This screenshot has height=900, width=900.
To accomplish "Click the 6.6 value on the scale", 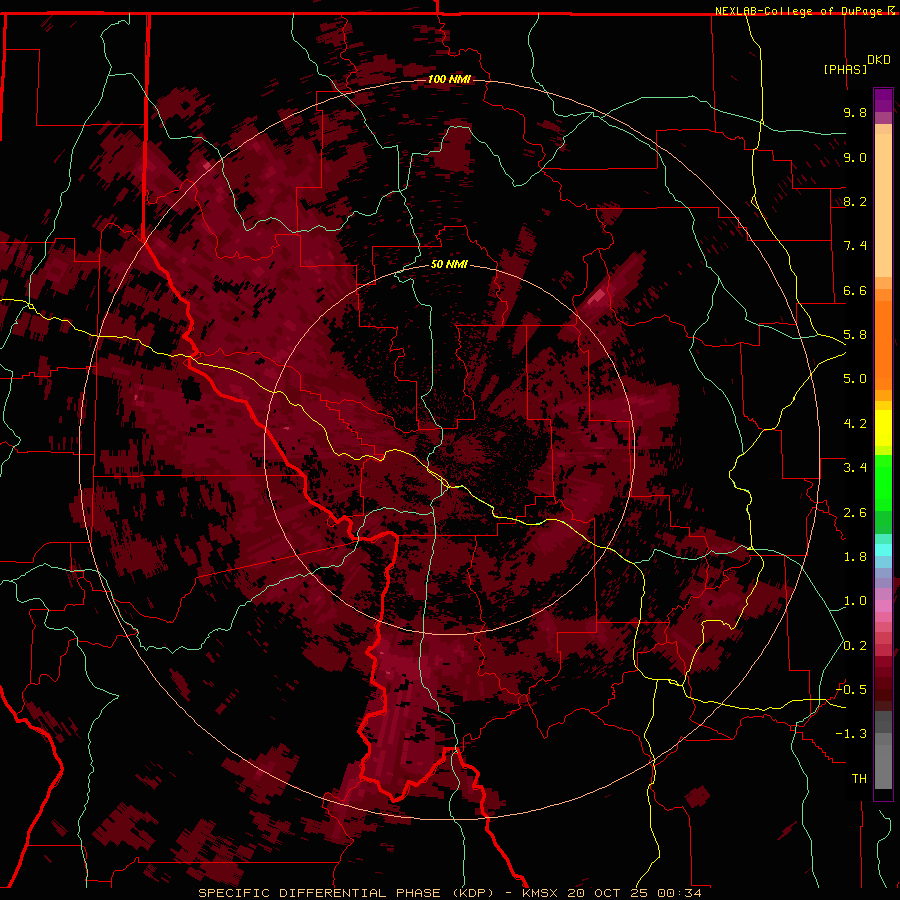I will tap(855, 290).
